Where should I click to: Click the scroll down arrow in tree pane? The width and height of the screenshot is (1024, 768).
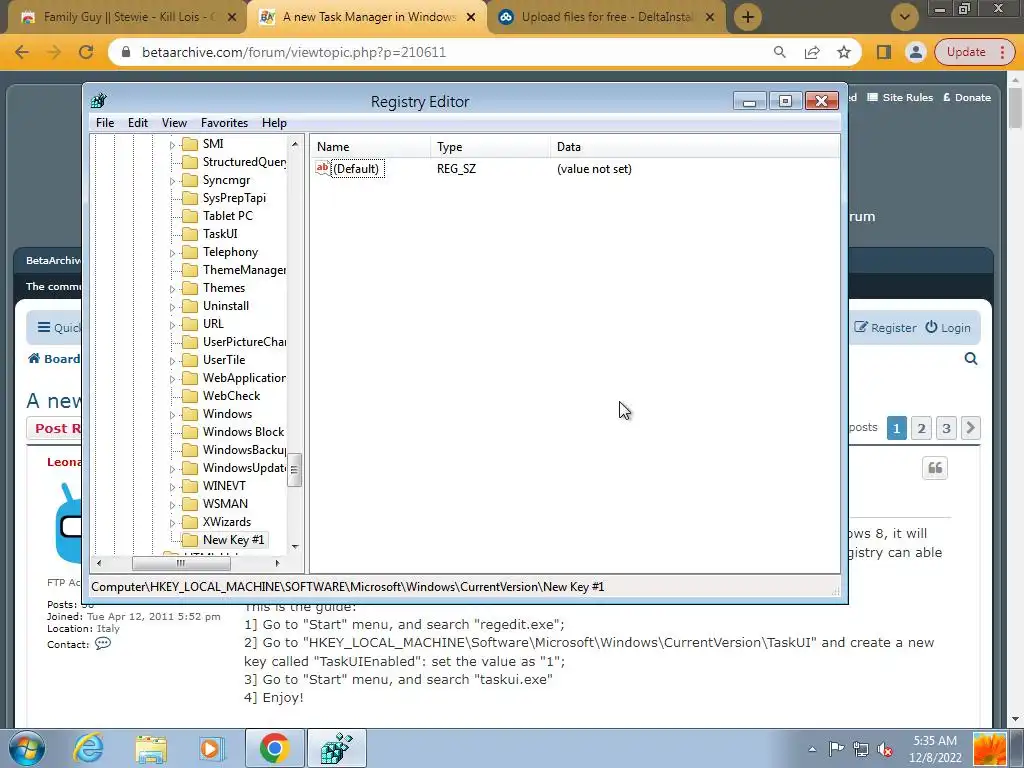tap(295, 547)
